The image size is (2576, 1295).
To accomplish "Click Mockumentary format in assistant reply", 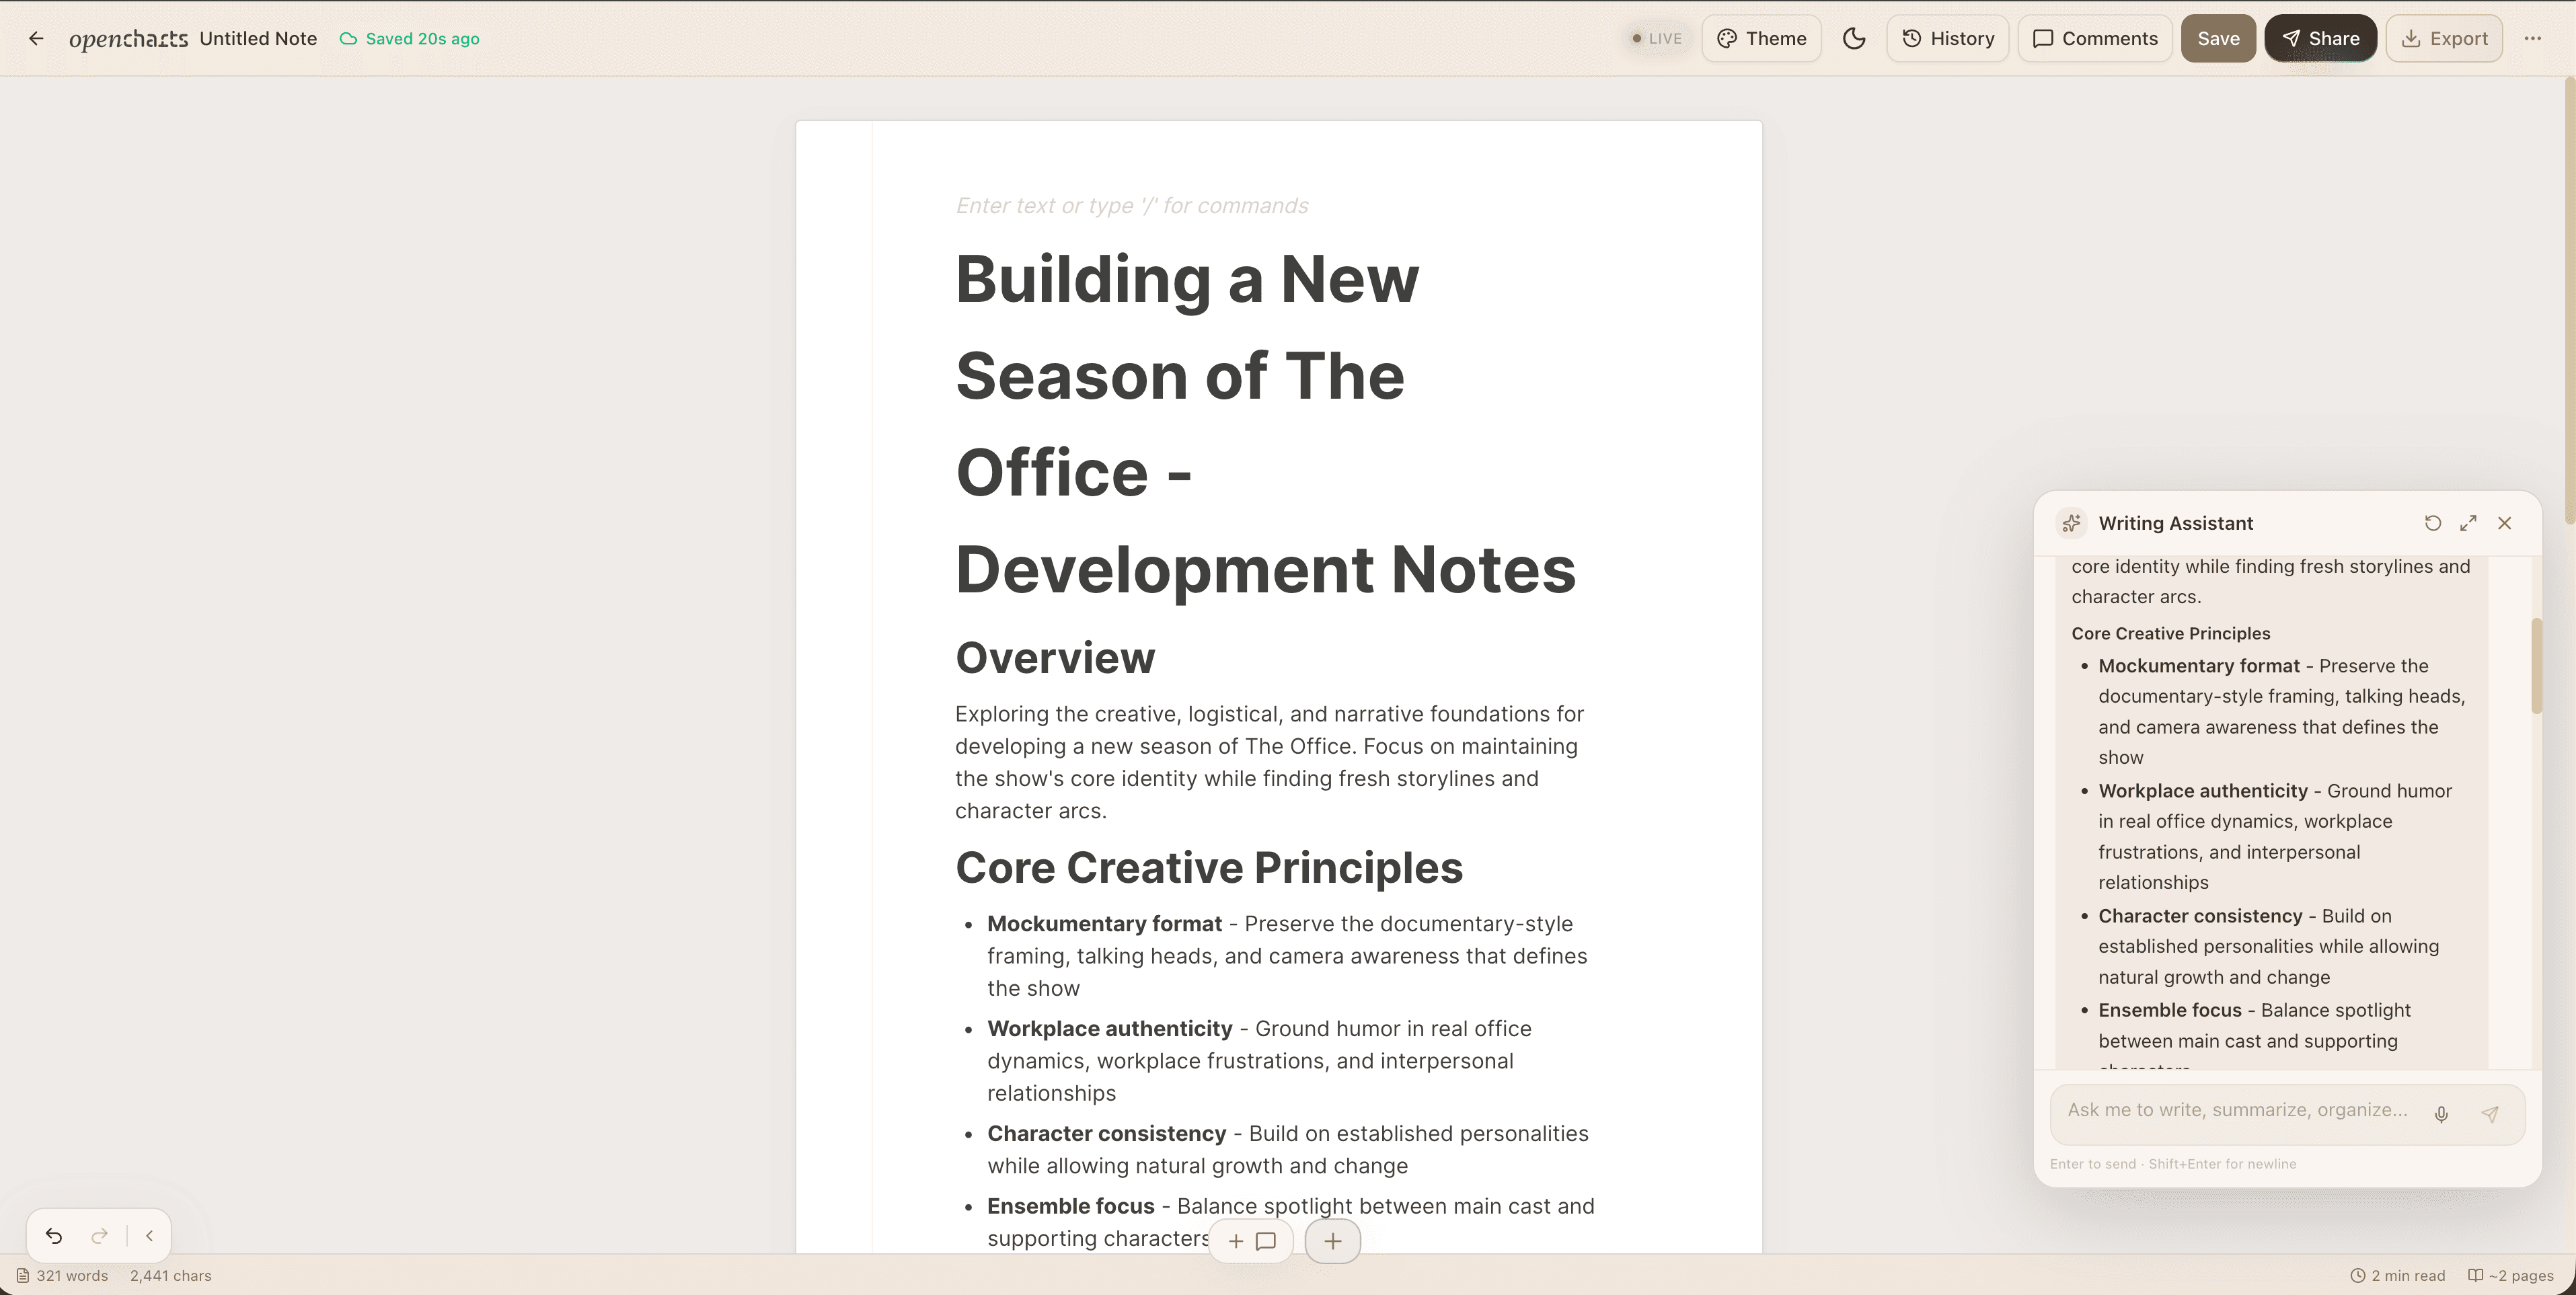I will pyautogui.click(x=2199, y=666).
